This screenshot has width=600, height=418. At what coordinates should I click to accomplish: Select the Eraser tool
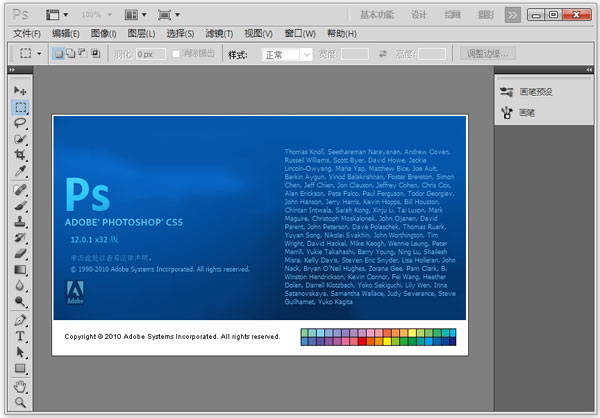[x=20, y=253]
